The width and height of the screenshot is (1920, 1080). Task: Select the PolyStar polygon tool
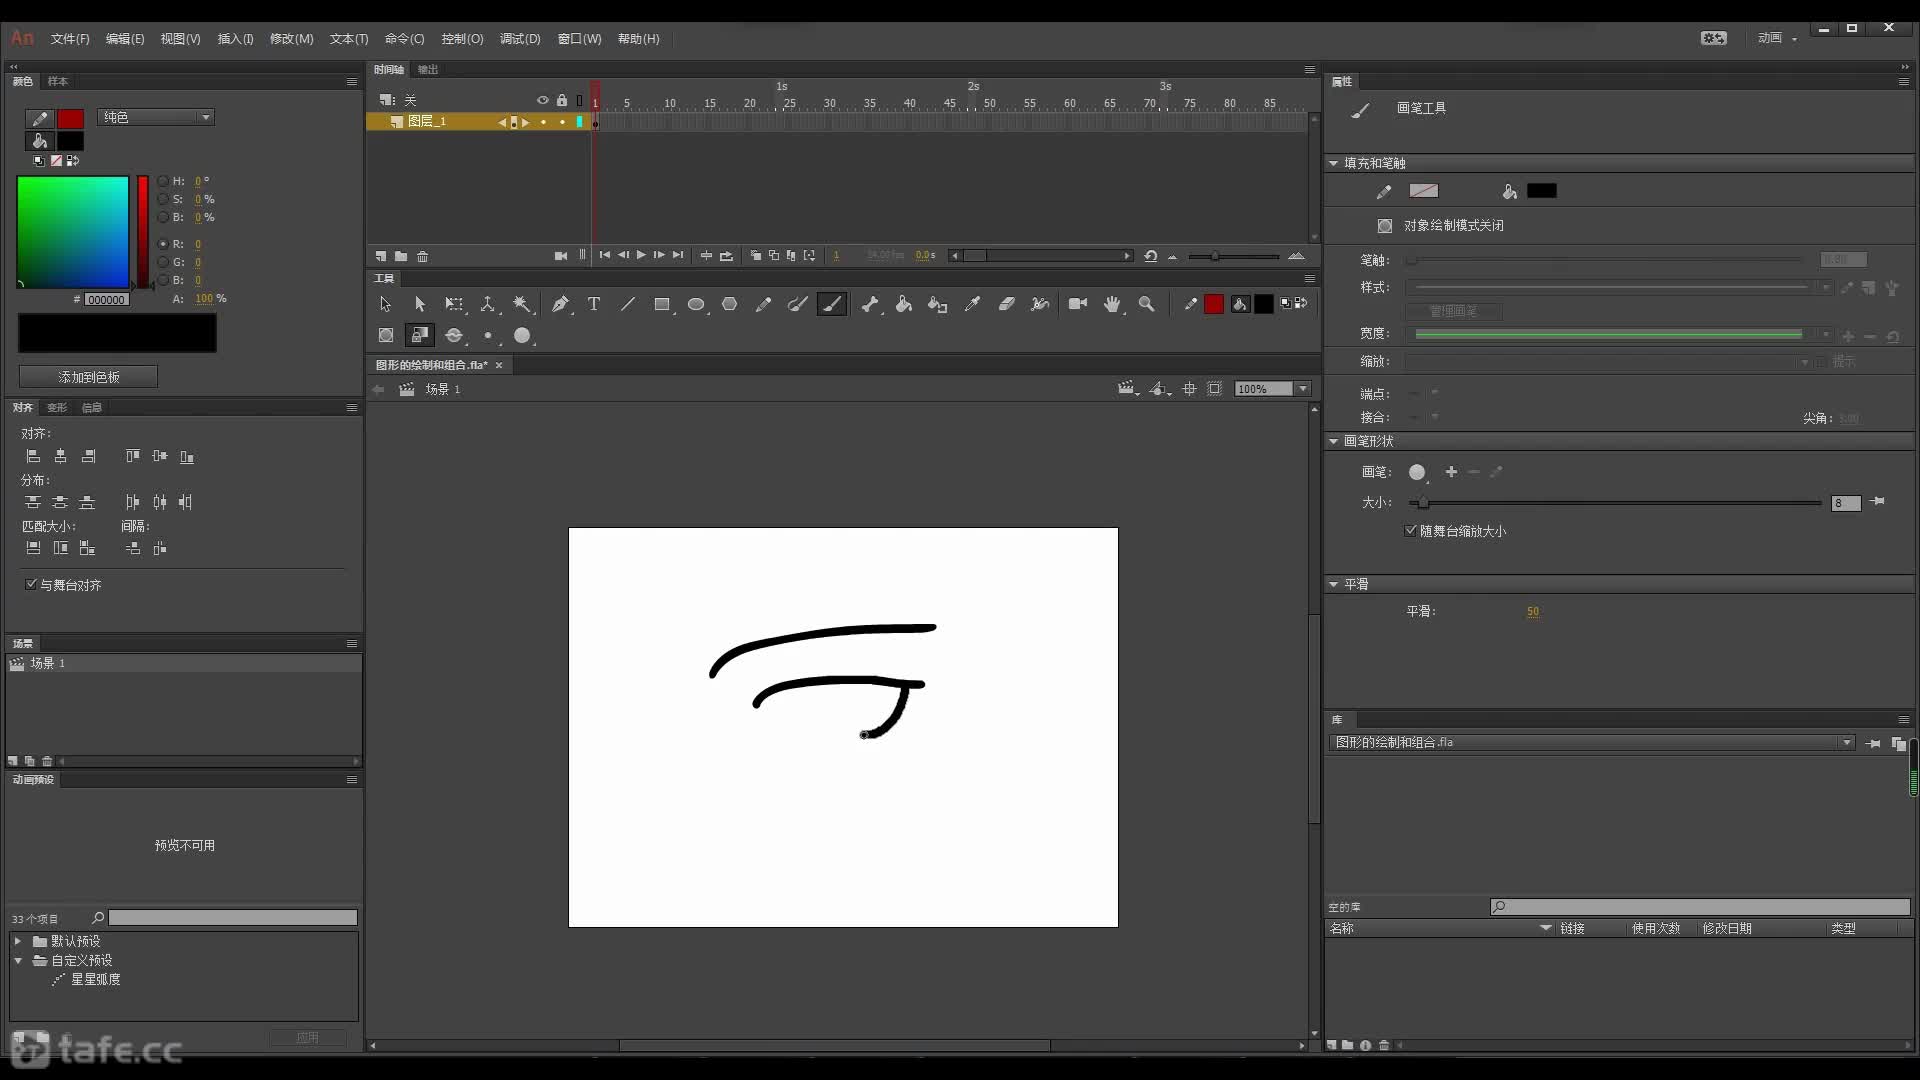click(x=730, y=304)
